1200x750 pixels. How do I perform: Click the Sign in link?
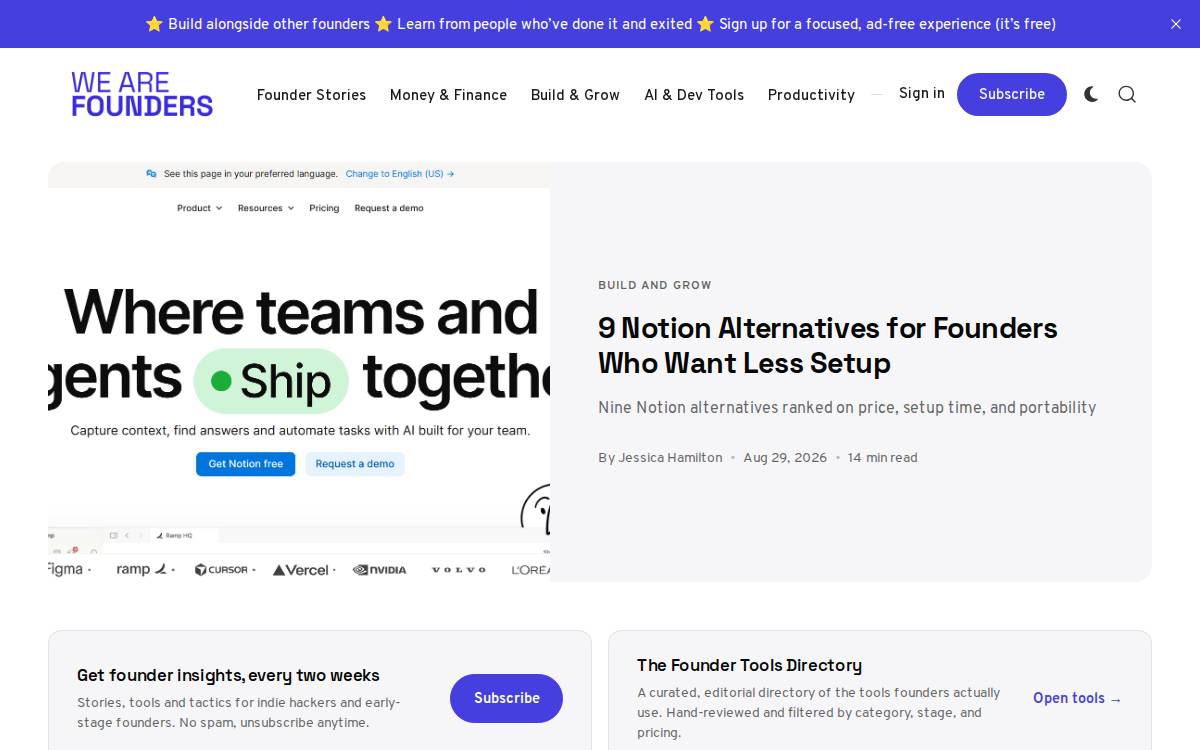[x=922, y=93]
